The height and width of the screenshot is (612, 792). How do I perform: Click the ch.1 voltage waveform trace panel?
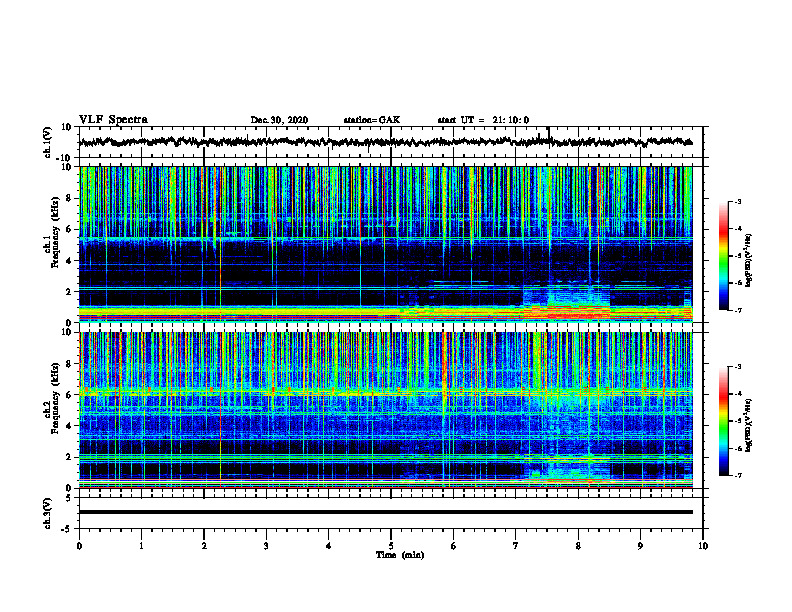391,142
